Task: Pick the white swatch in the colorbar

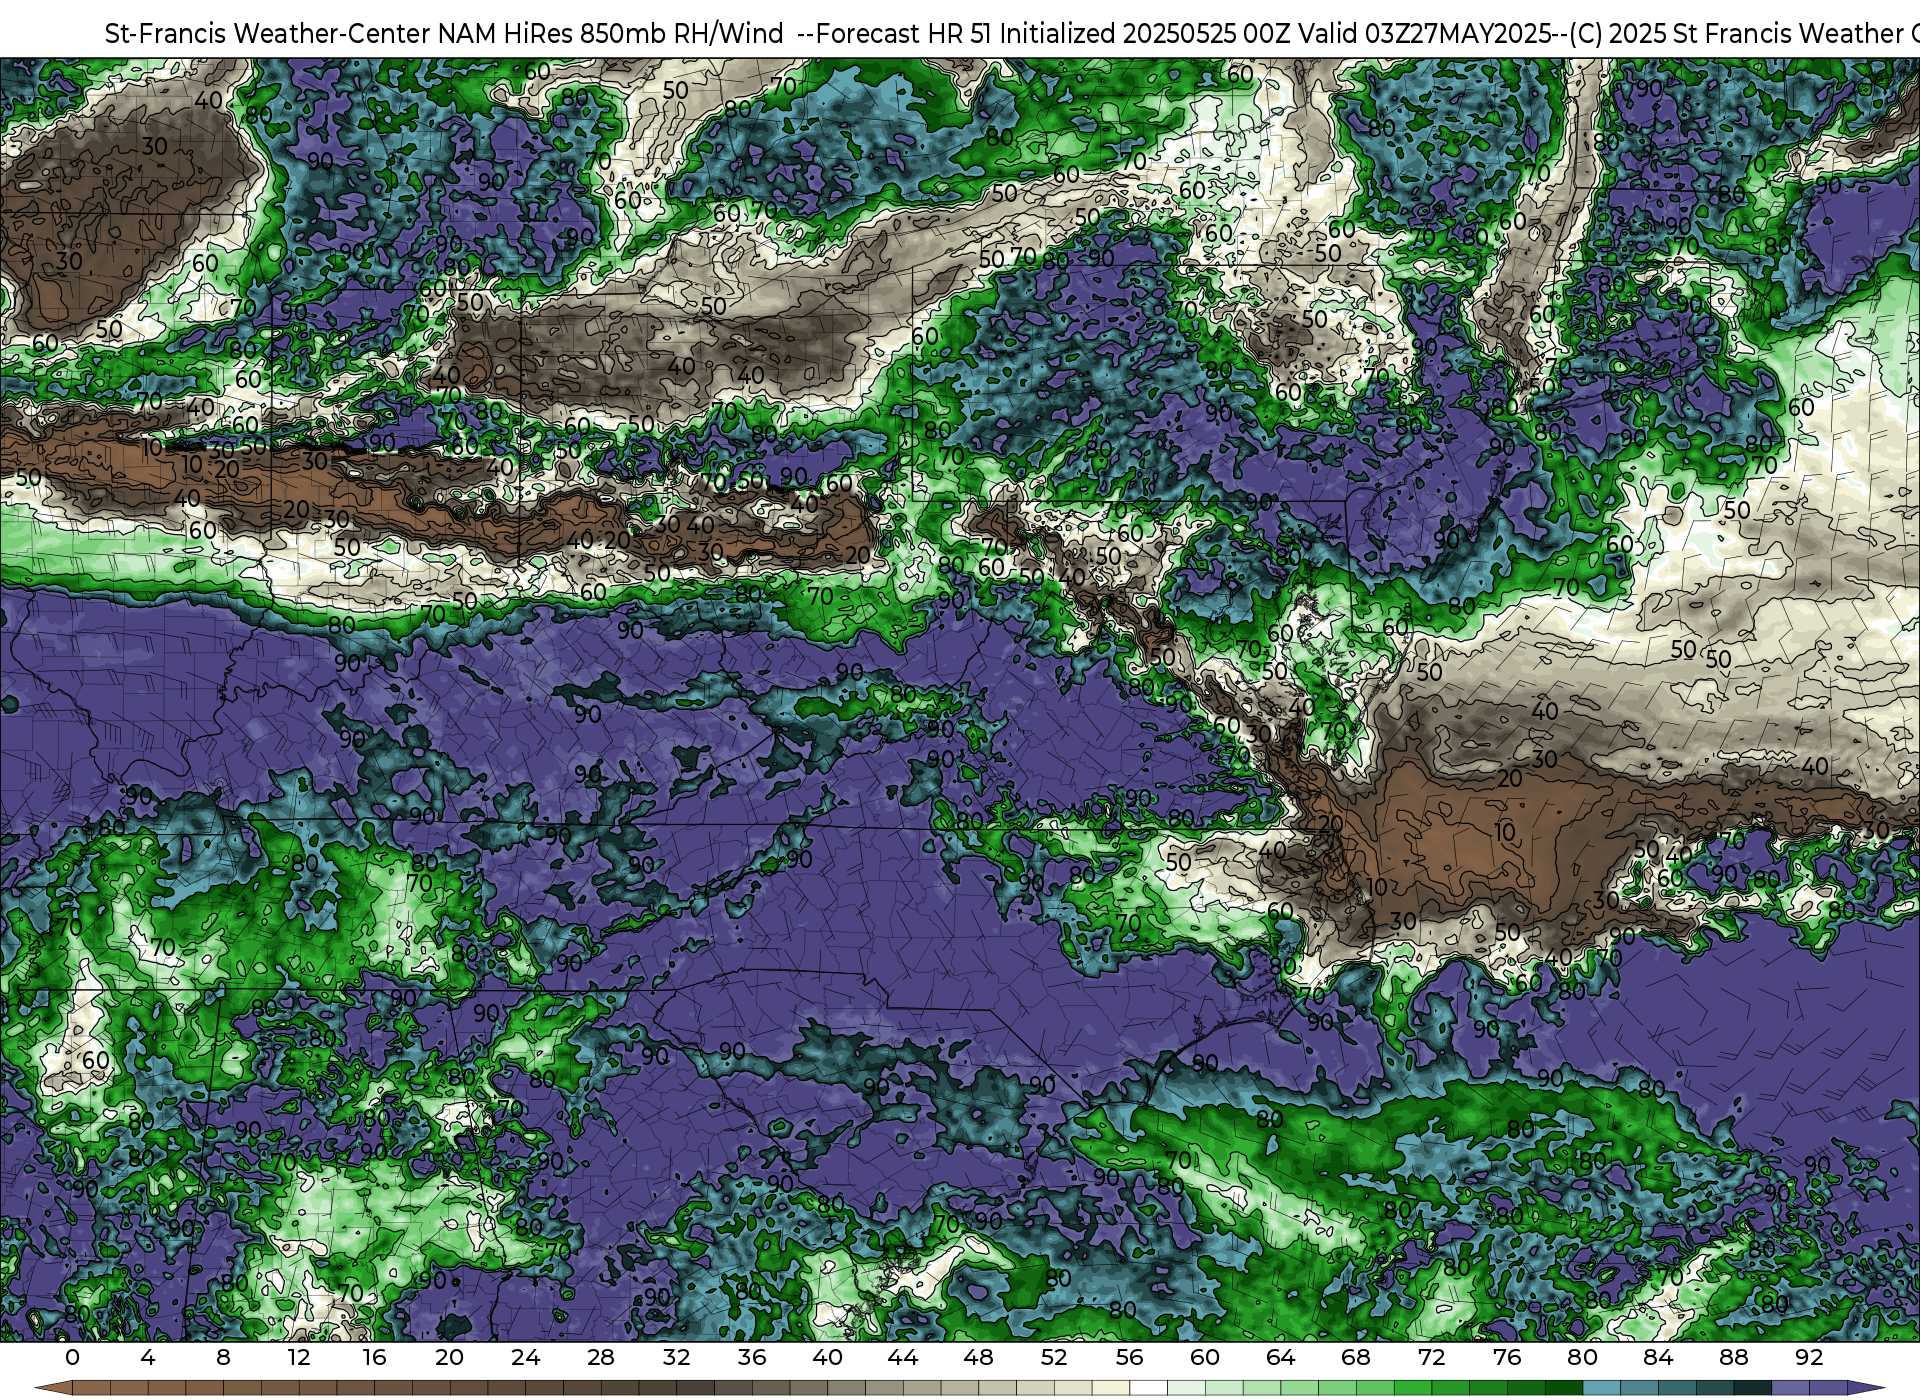Action: coord(1148,1389)
